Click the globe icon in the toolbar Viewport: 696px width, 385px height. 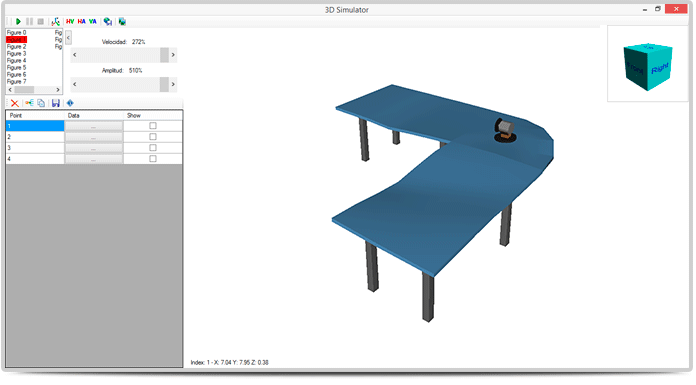pos(107,21)
